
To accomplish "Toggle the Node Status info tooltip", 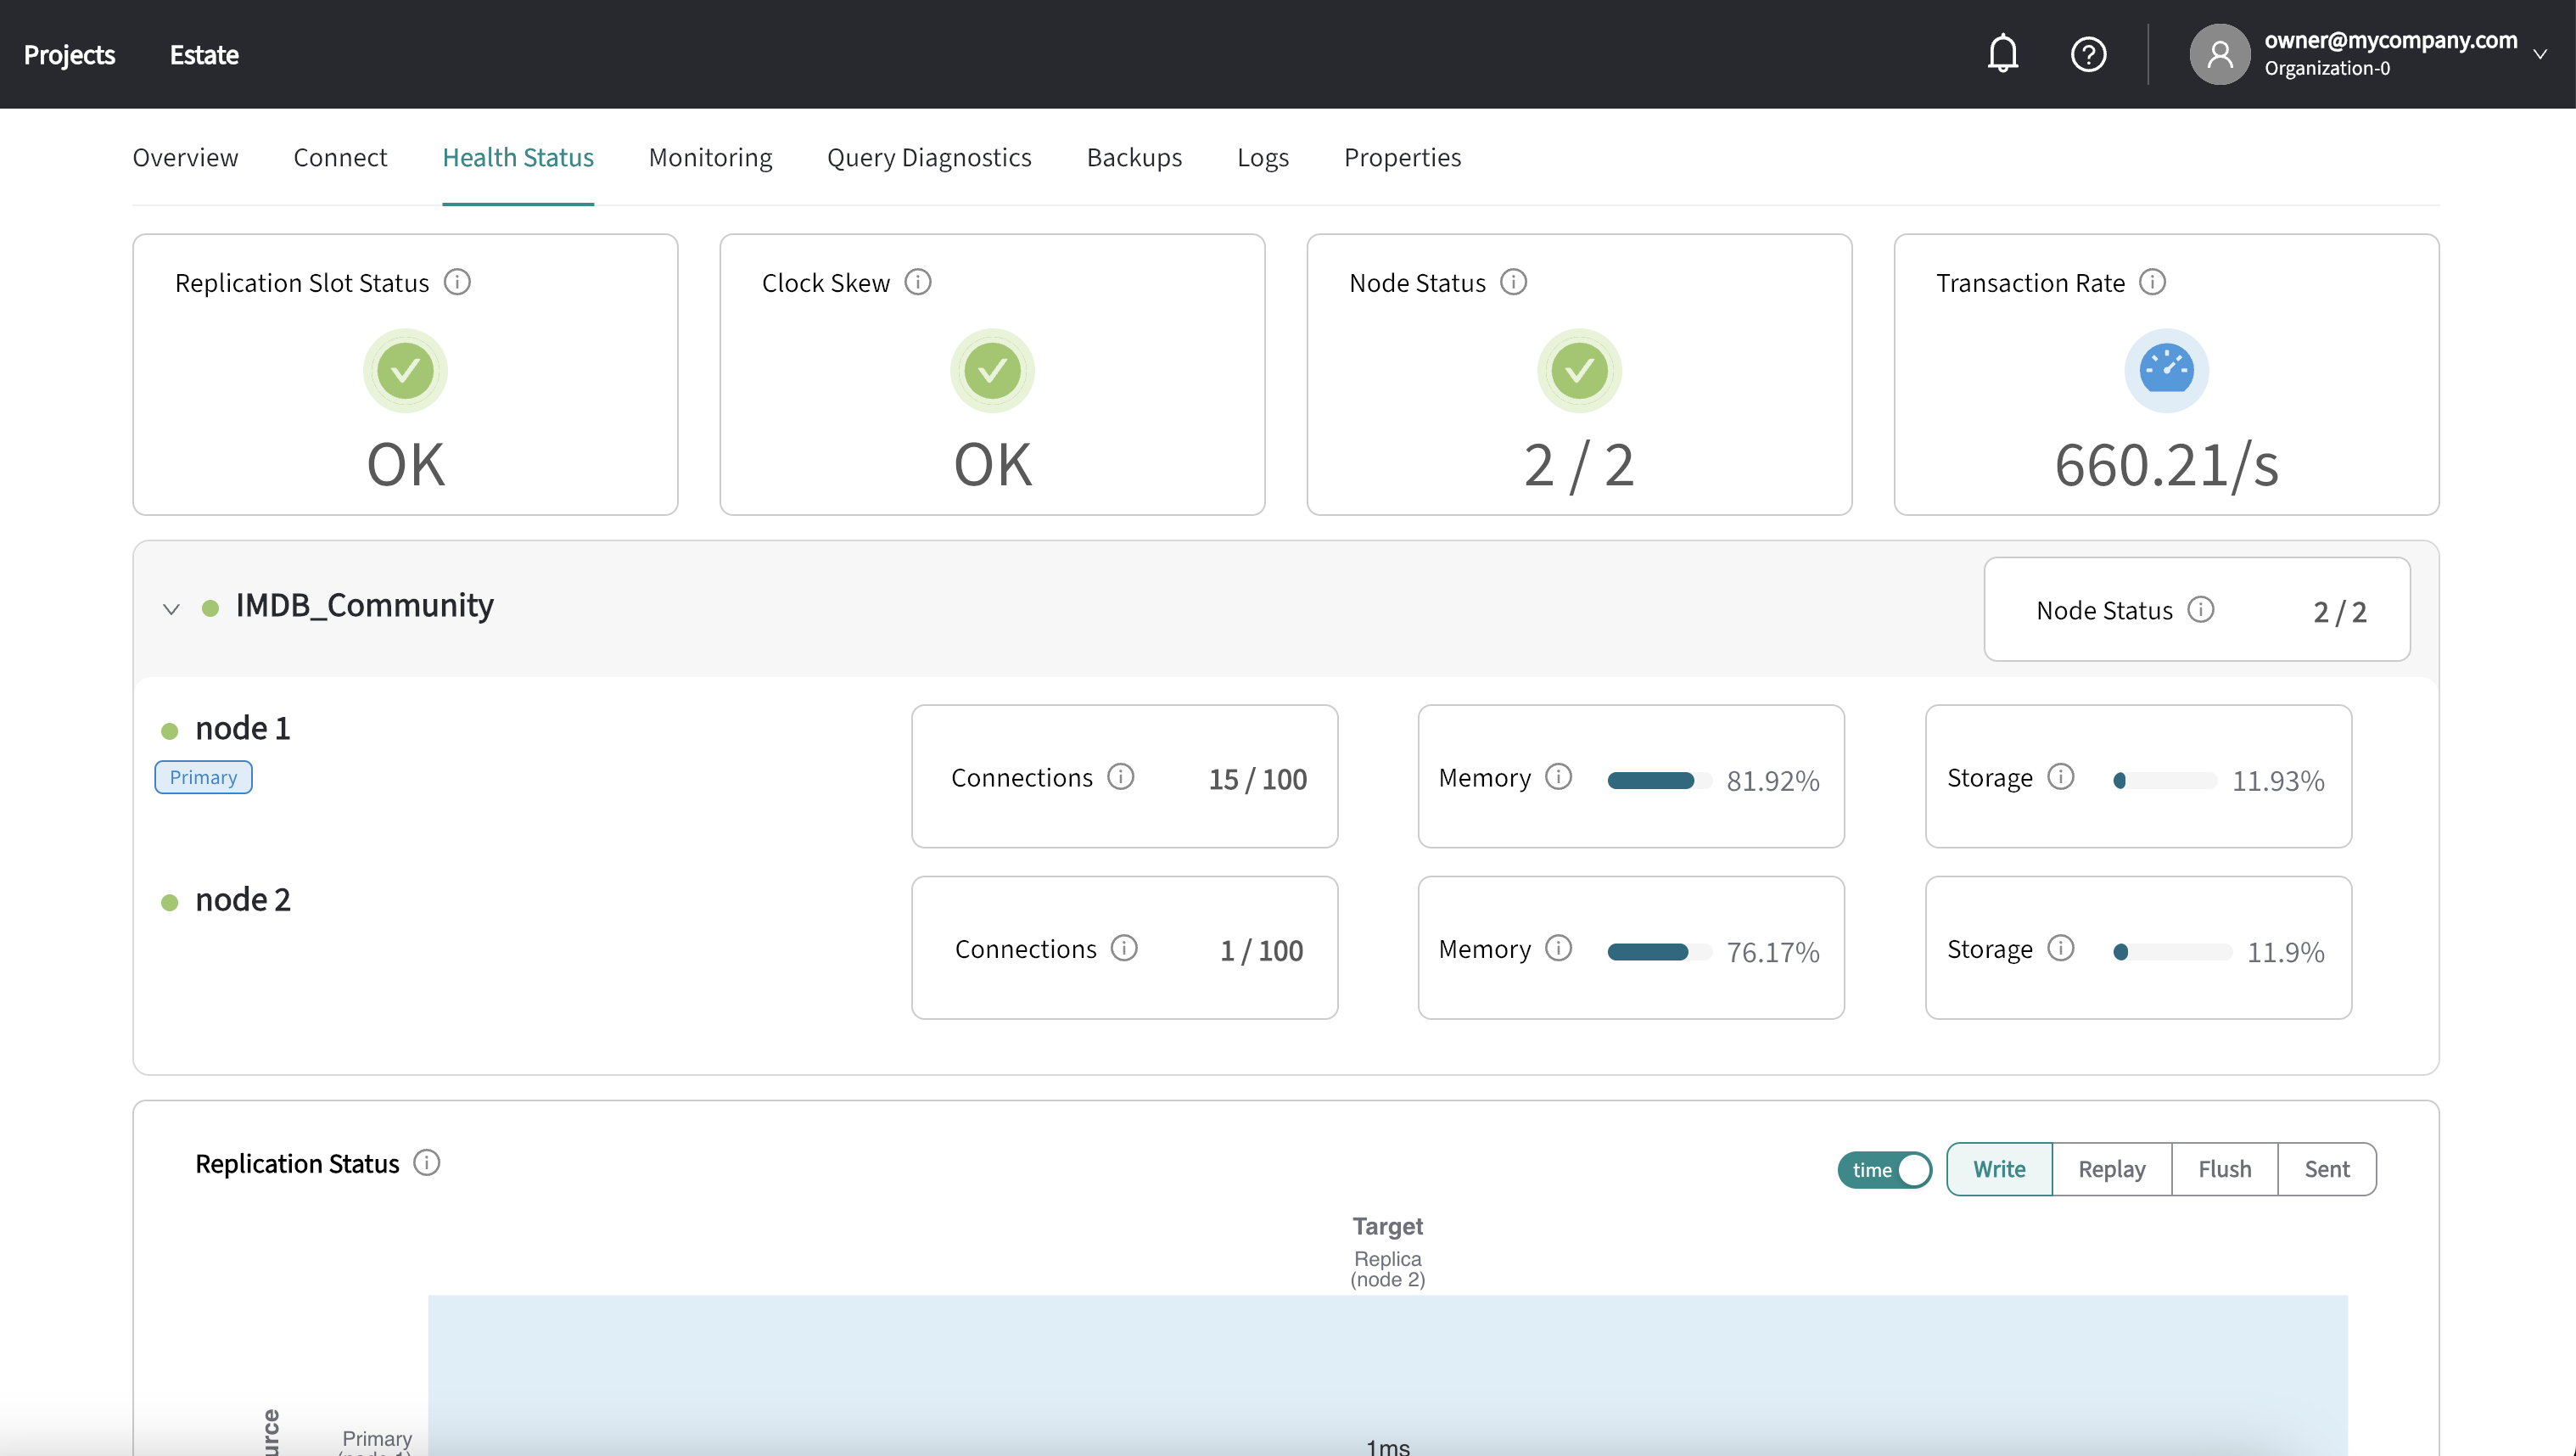I will (x=1513, y=279).
